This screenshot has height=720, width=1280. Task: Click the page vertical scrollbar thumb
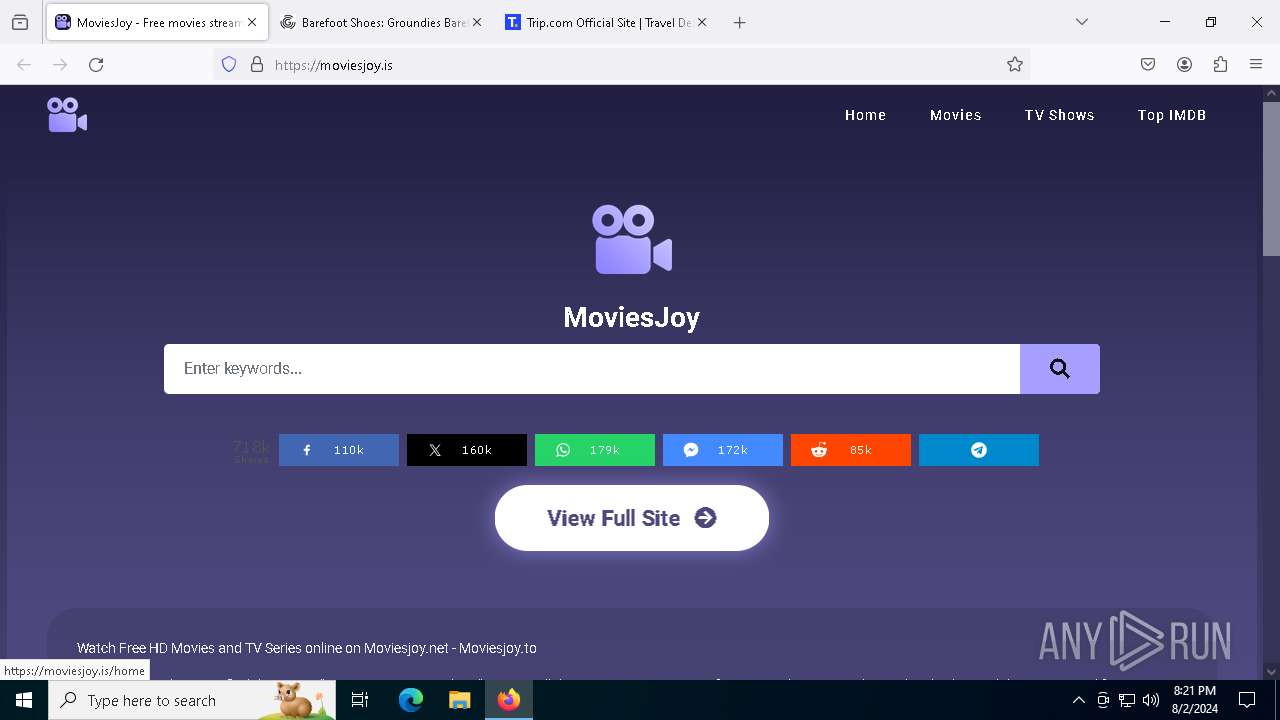click(x=1271, y=178)
